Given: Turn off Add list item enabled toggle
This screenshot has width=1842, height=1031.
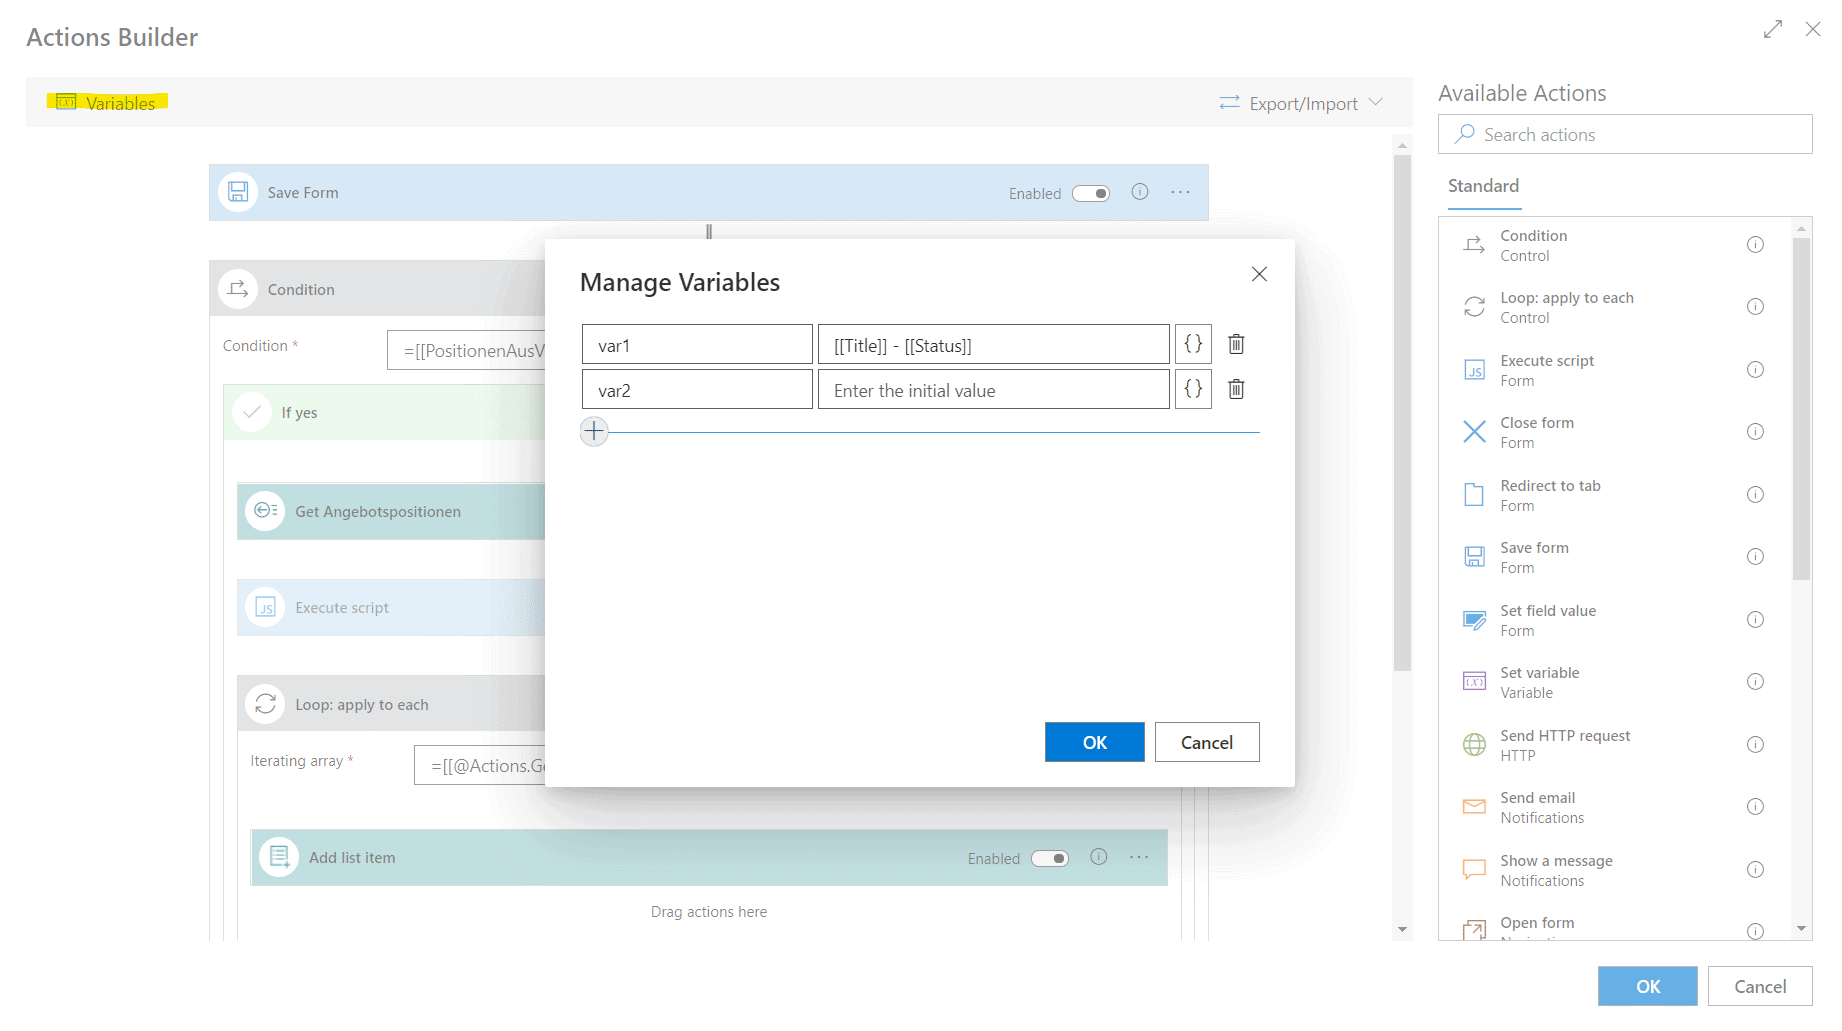Looking at the screenshot, I should [1049, 858].
